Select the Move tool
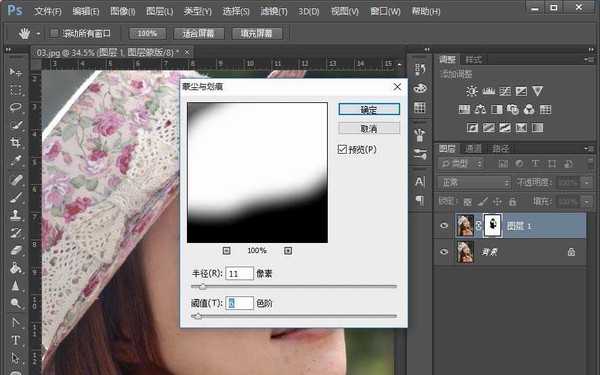This screenshot has height=375, width=600. pyautogui.click(x=16, y=72)
